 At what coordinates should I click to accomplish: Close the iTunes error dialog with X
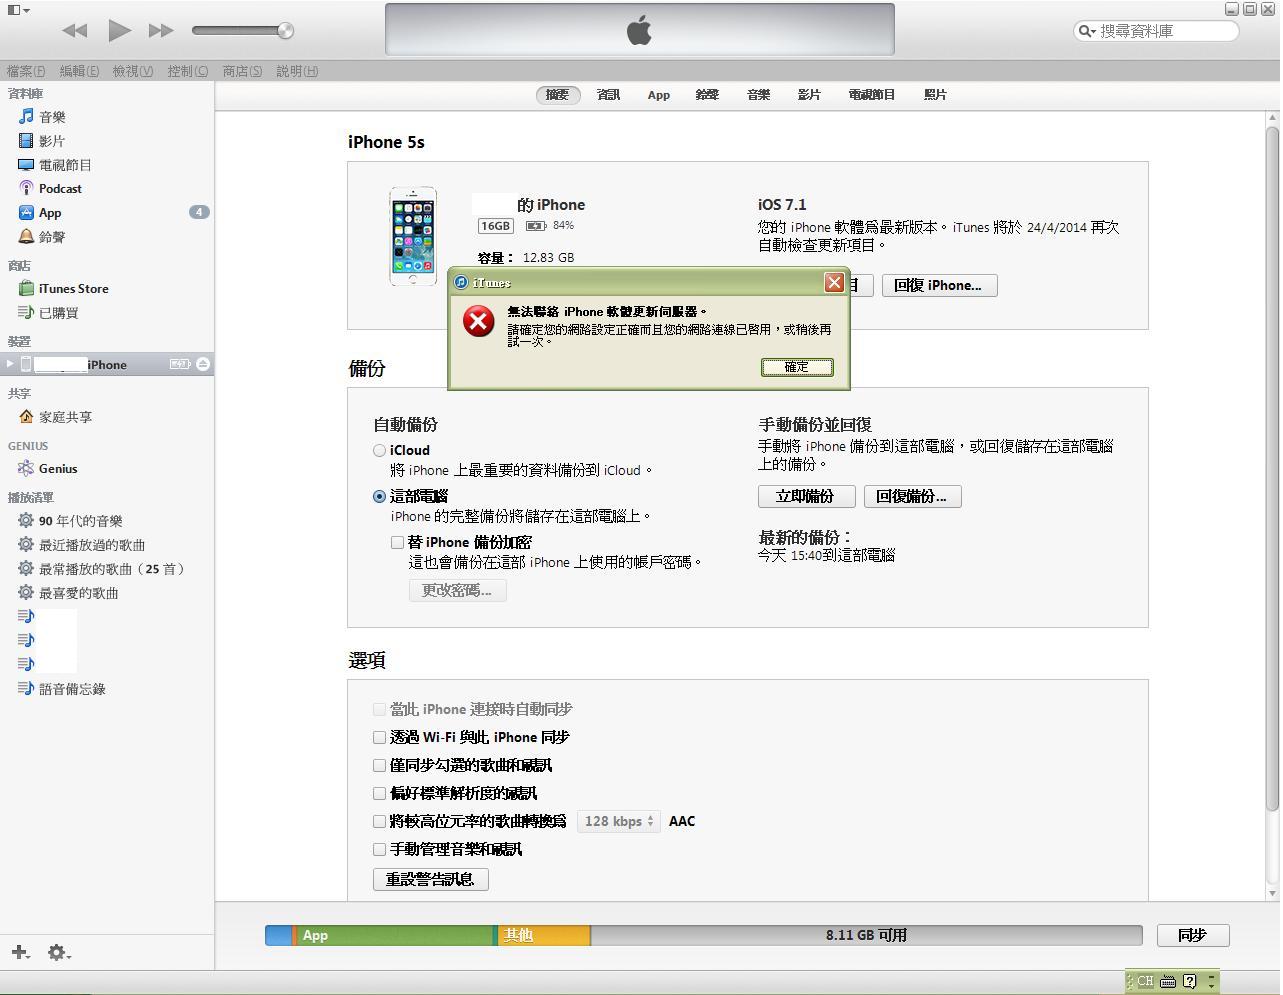click(x=834, y=283)
